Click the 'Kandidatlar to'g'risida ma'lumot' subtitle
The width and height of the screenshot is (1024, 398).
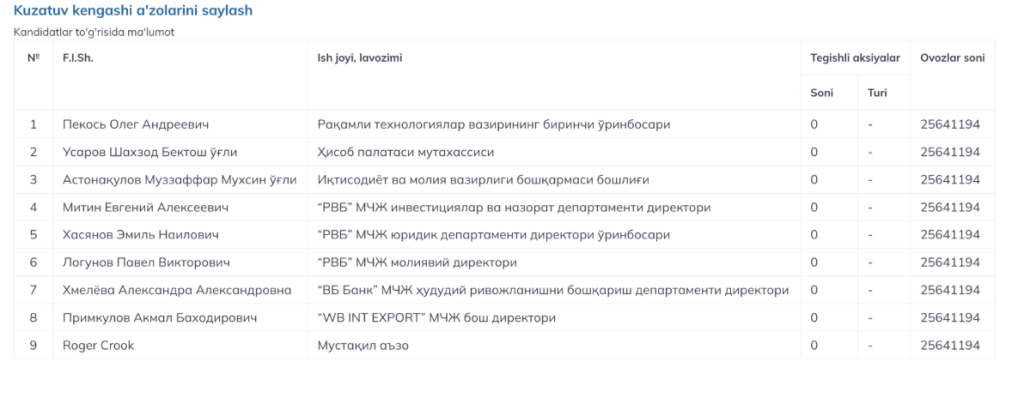coord(94,32)
